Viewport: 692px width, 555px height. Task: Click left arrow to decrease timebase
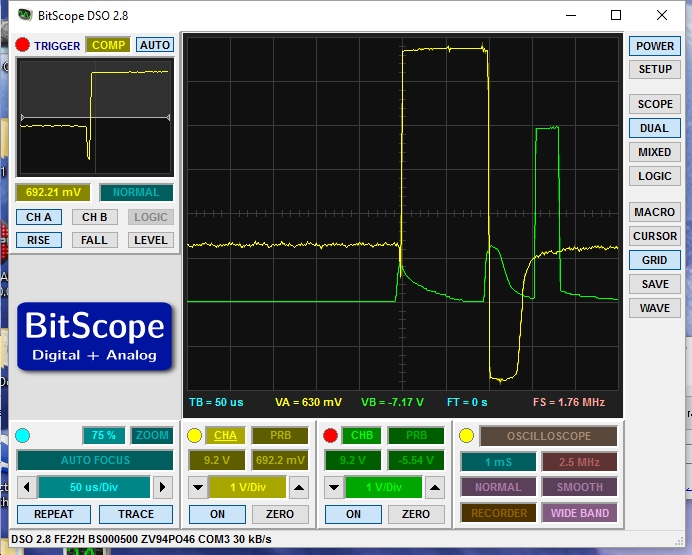pyautogui.click(x=28, y=487)
